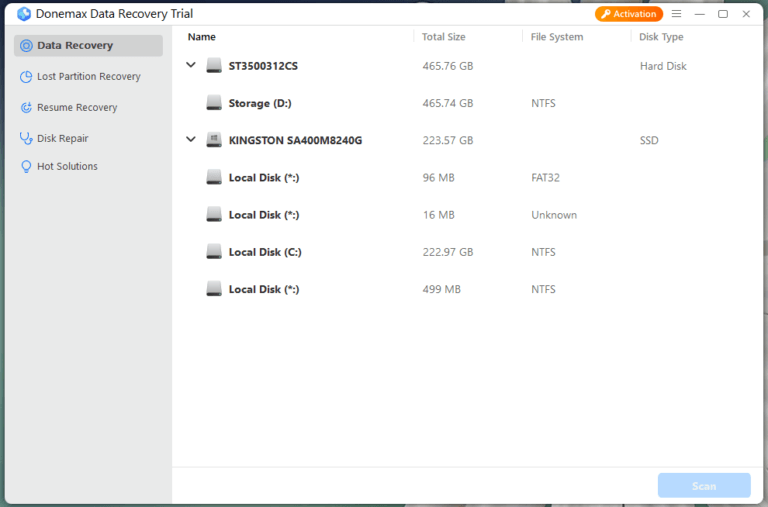
Task: Click the 223.57 GB size value
Action: click(x=448, y=141)
